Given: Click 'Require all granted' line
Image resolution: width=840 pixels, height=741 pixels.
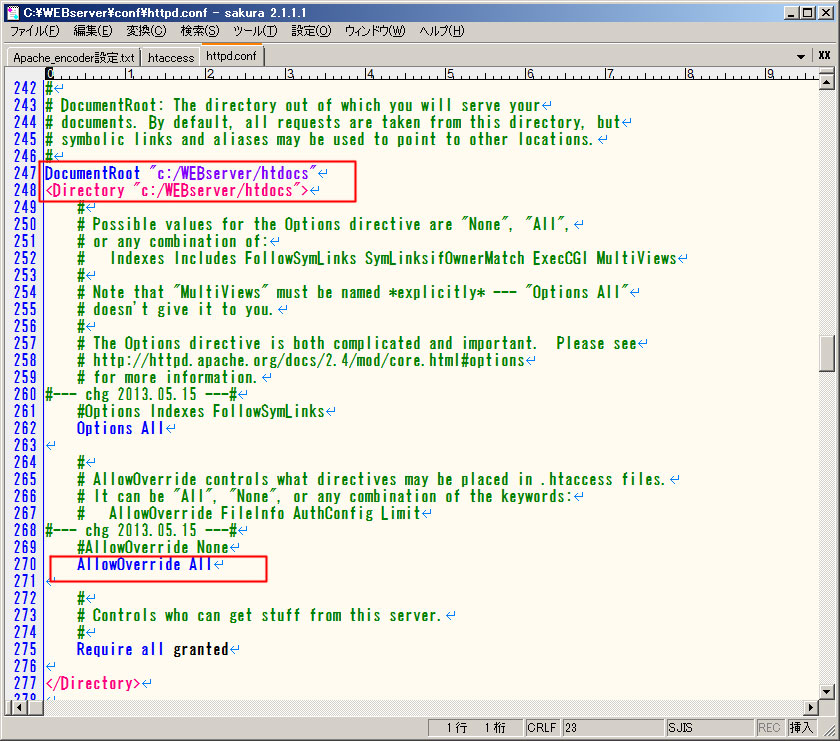Looking at the screenshot, I should coord(153,649).
